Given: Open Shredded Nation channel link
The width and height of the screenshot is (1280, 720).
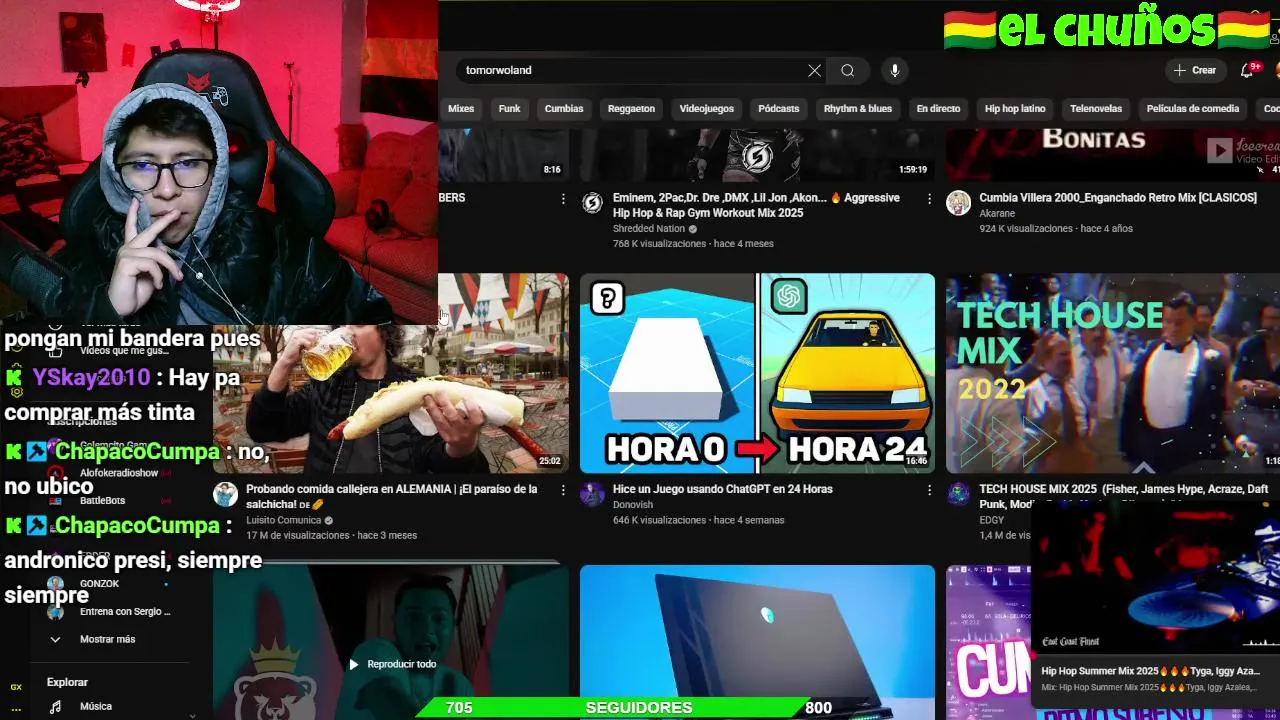Looking at the screenshot, I should pyautogui.click(x=649, y=229).
